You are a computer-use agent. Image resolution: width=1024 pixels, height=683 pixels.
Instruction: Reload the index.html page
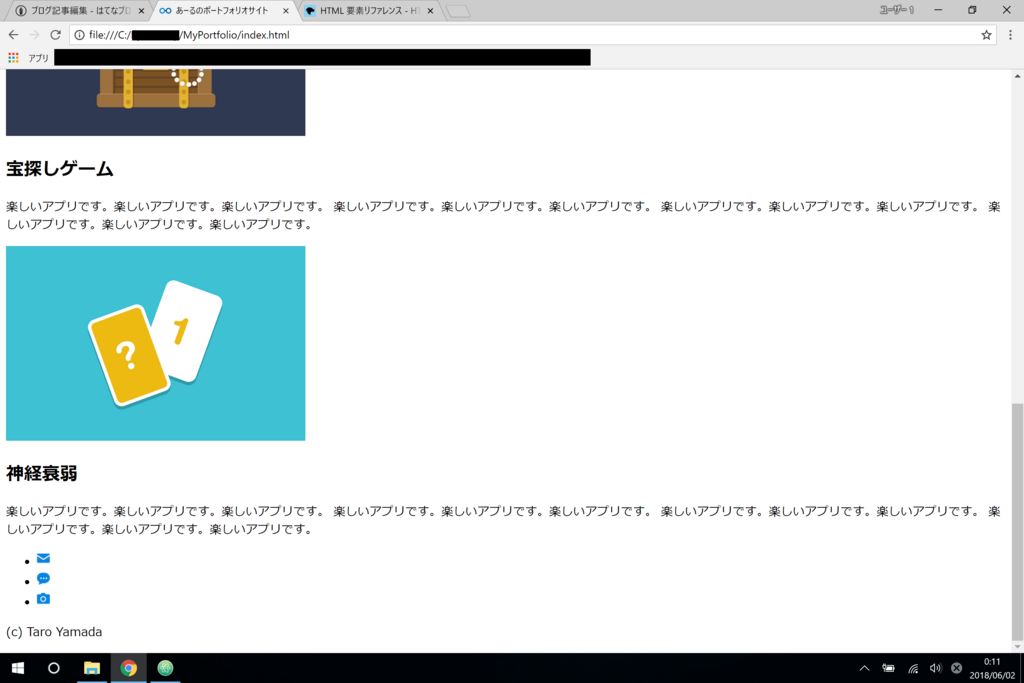[x=54, y=33]
